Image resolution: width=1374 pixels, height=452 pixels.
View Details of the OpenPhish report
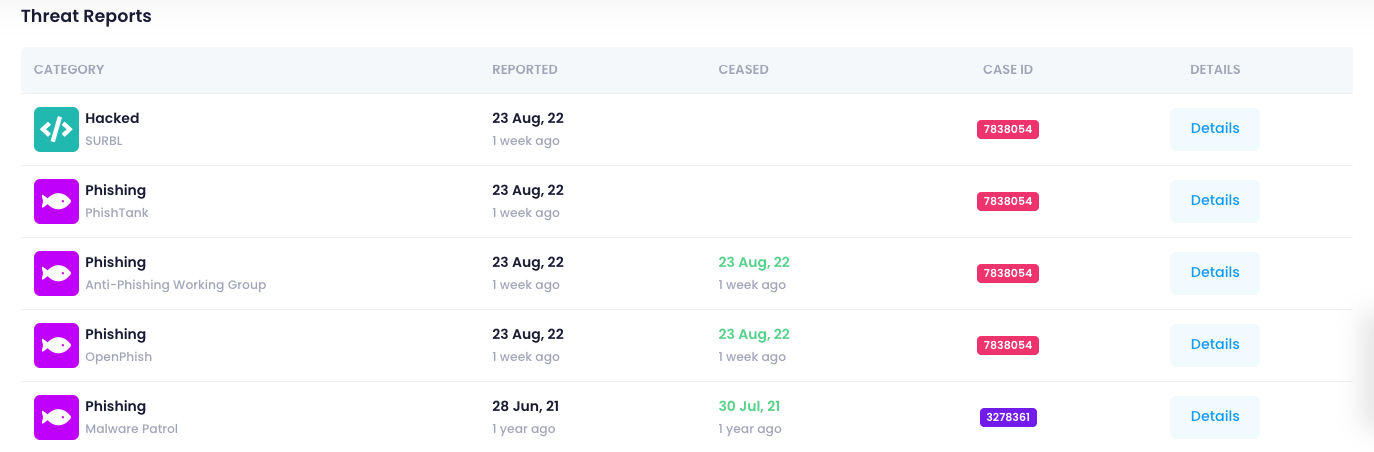(1215, 345)
